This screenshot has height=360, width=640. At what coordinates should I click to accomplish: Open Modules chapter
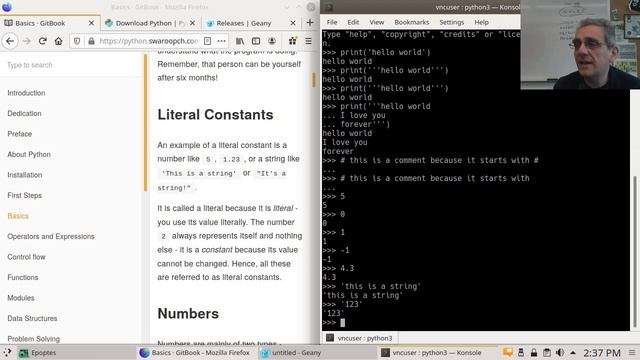tap(21, 298)
